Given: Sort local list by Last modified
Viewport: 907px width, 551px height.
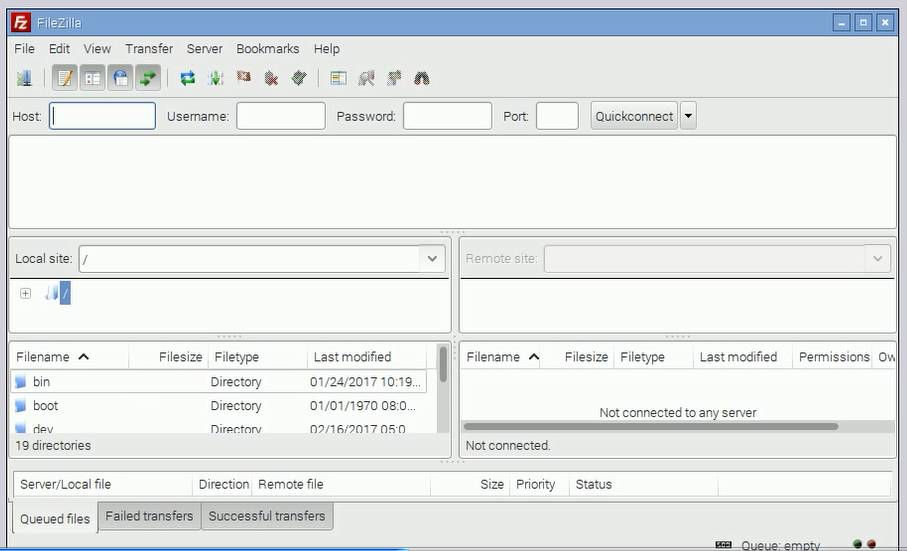Looking at the screenshot, I should tap(367, 357).
